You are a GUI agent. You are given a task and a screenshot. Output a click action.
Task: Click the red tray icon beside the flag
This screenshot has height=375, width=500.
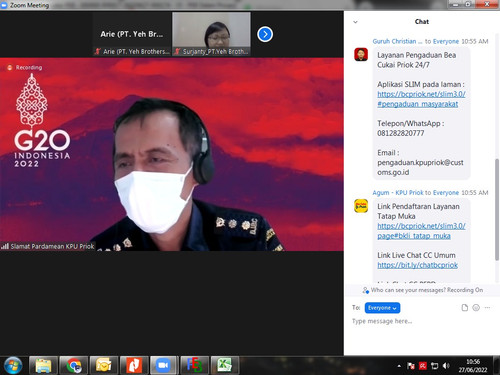pos(423,366)
